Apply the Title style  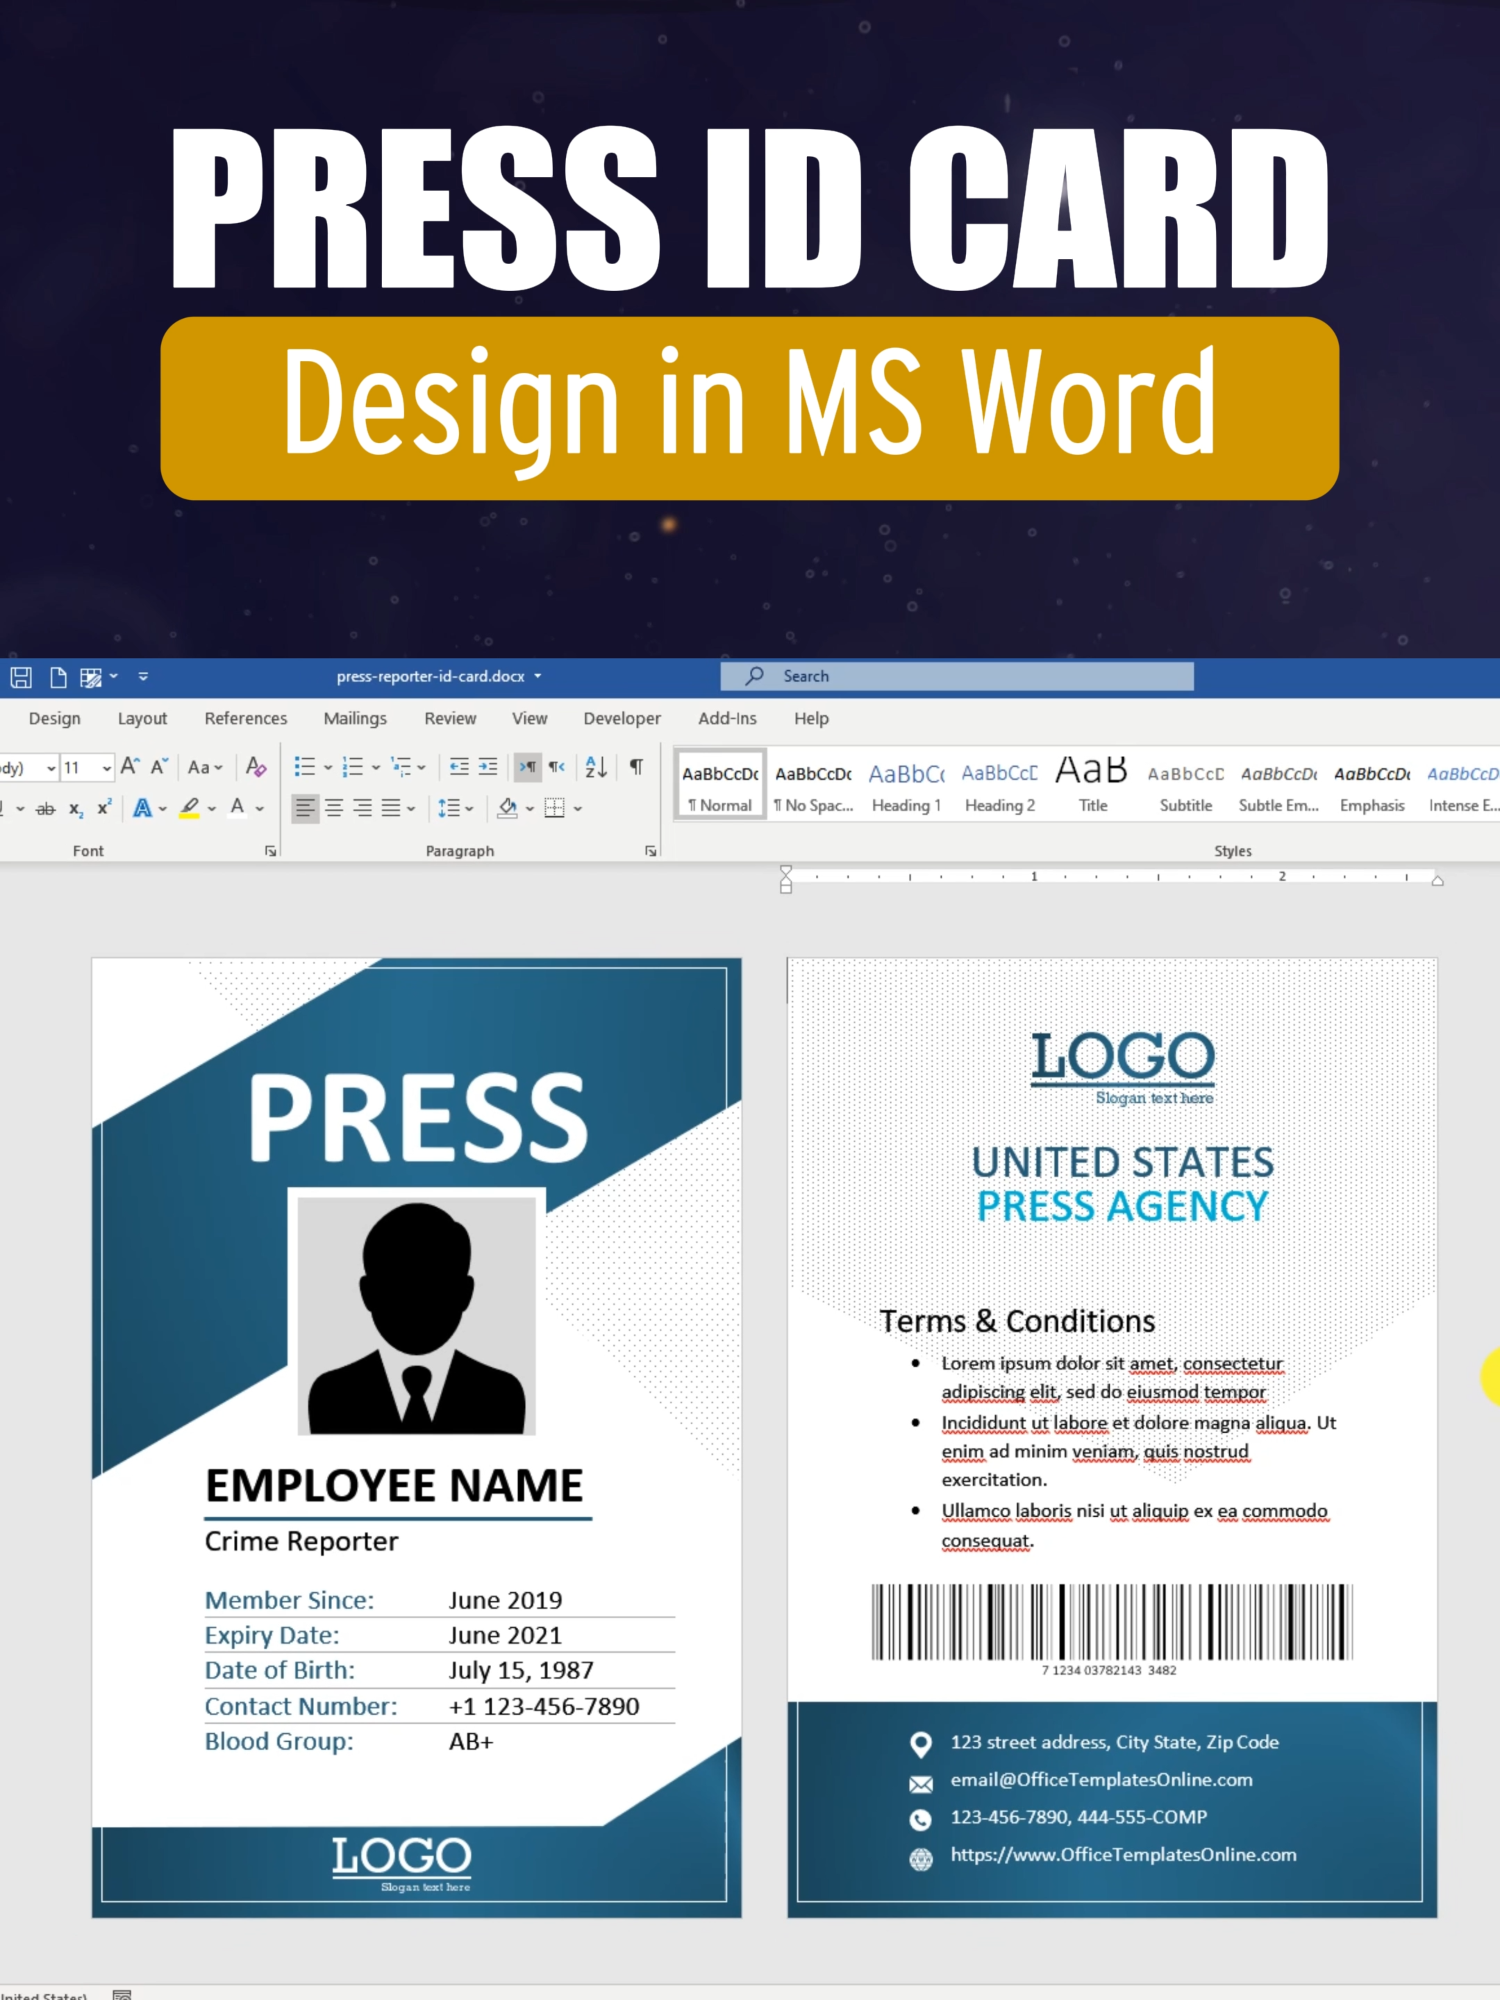[x=1093, y=783]
